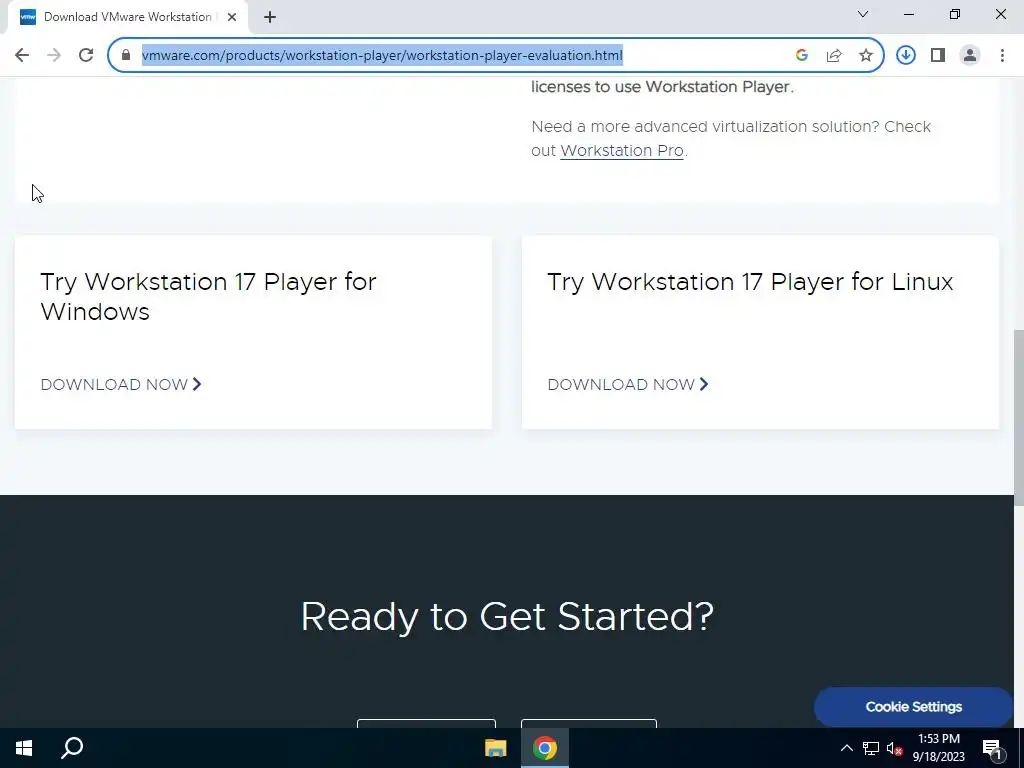Click the Ready to Get Started? heading
The height and width of the screenshot is (768, 1024).
[507, 616]
